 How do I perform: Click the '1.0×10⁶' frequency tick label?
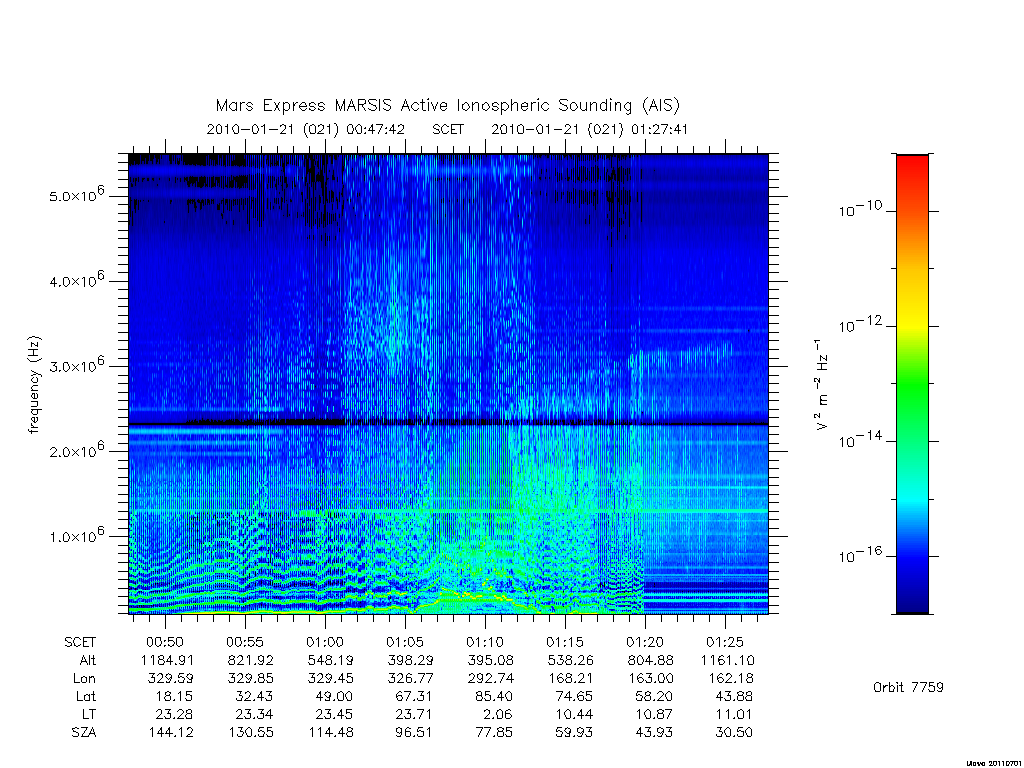pos(76,536)
